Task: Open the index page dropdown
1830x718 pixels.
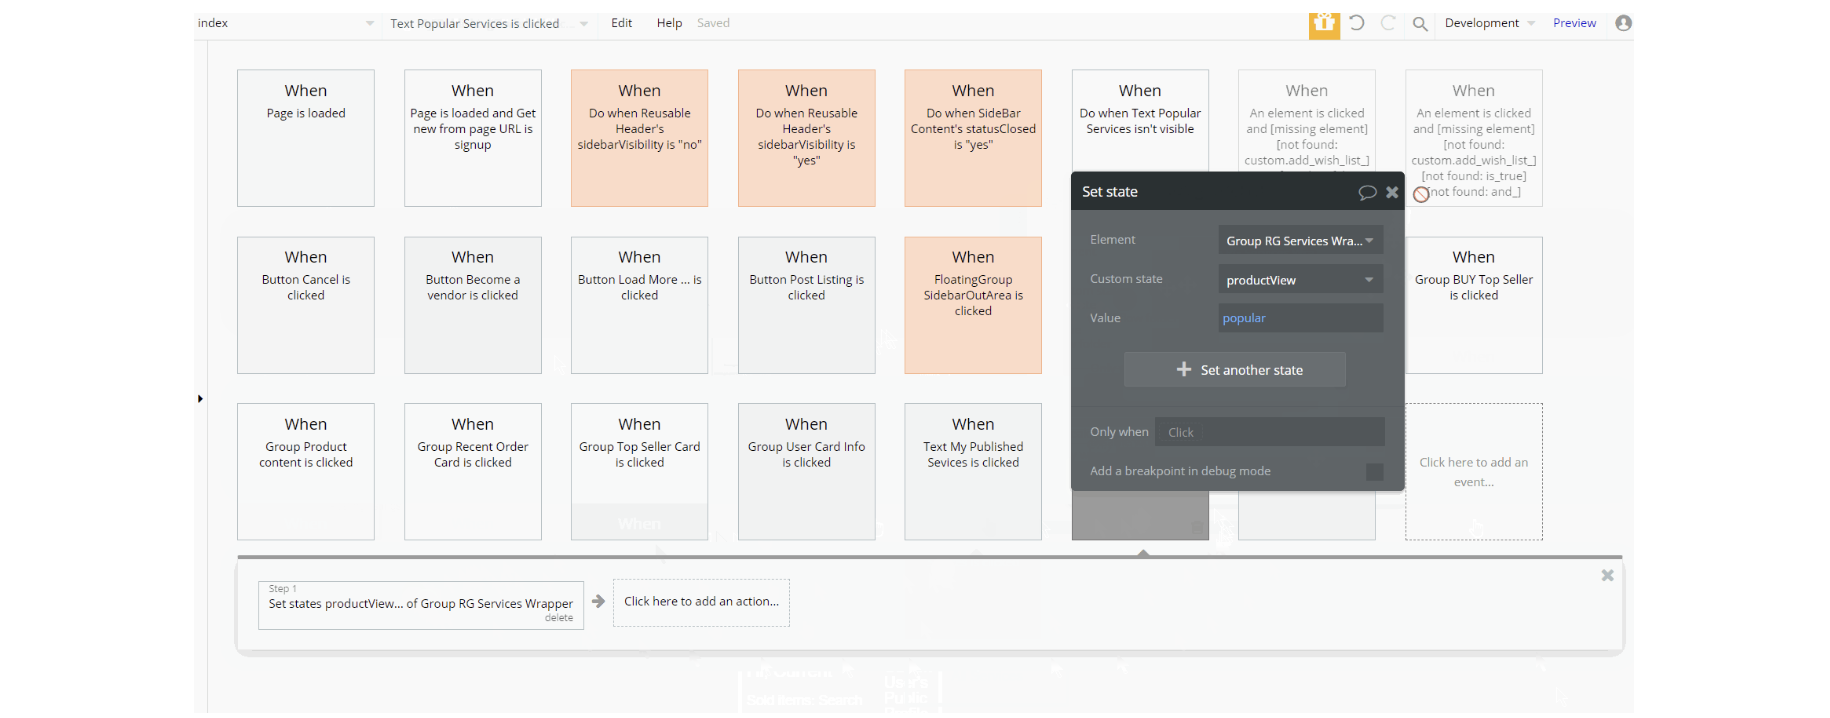Action: 286,23
